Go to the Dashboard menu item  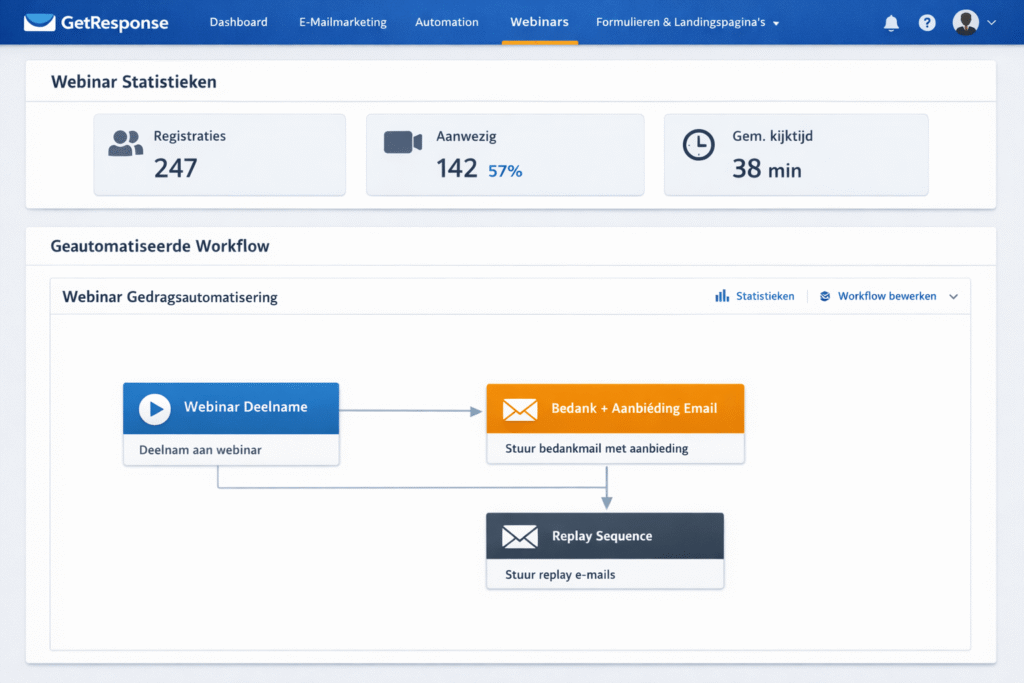(x=238, y=22)
